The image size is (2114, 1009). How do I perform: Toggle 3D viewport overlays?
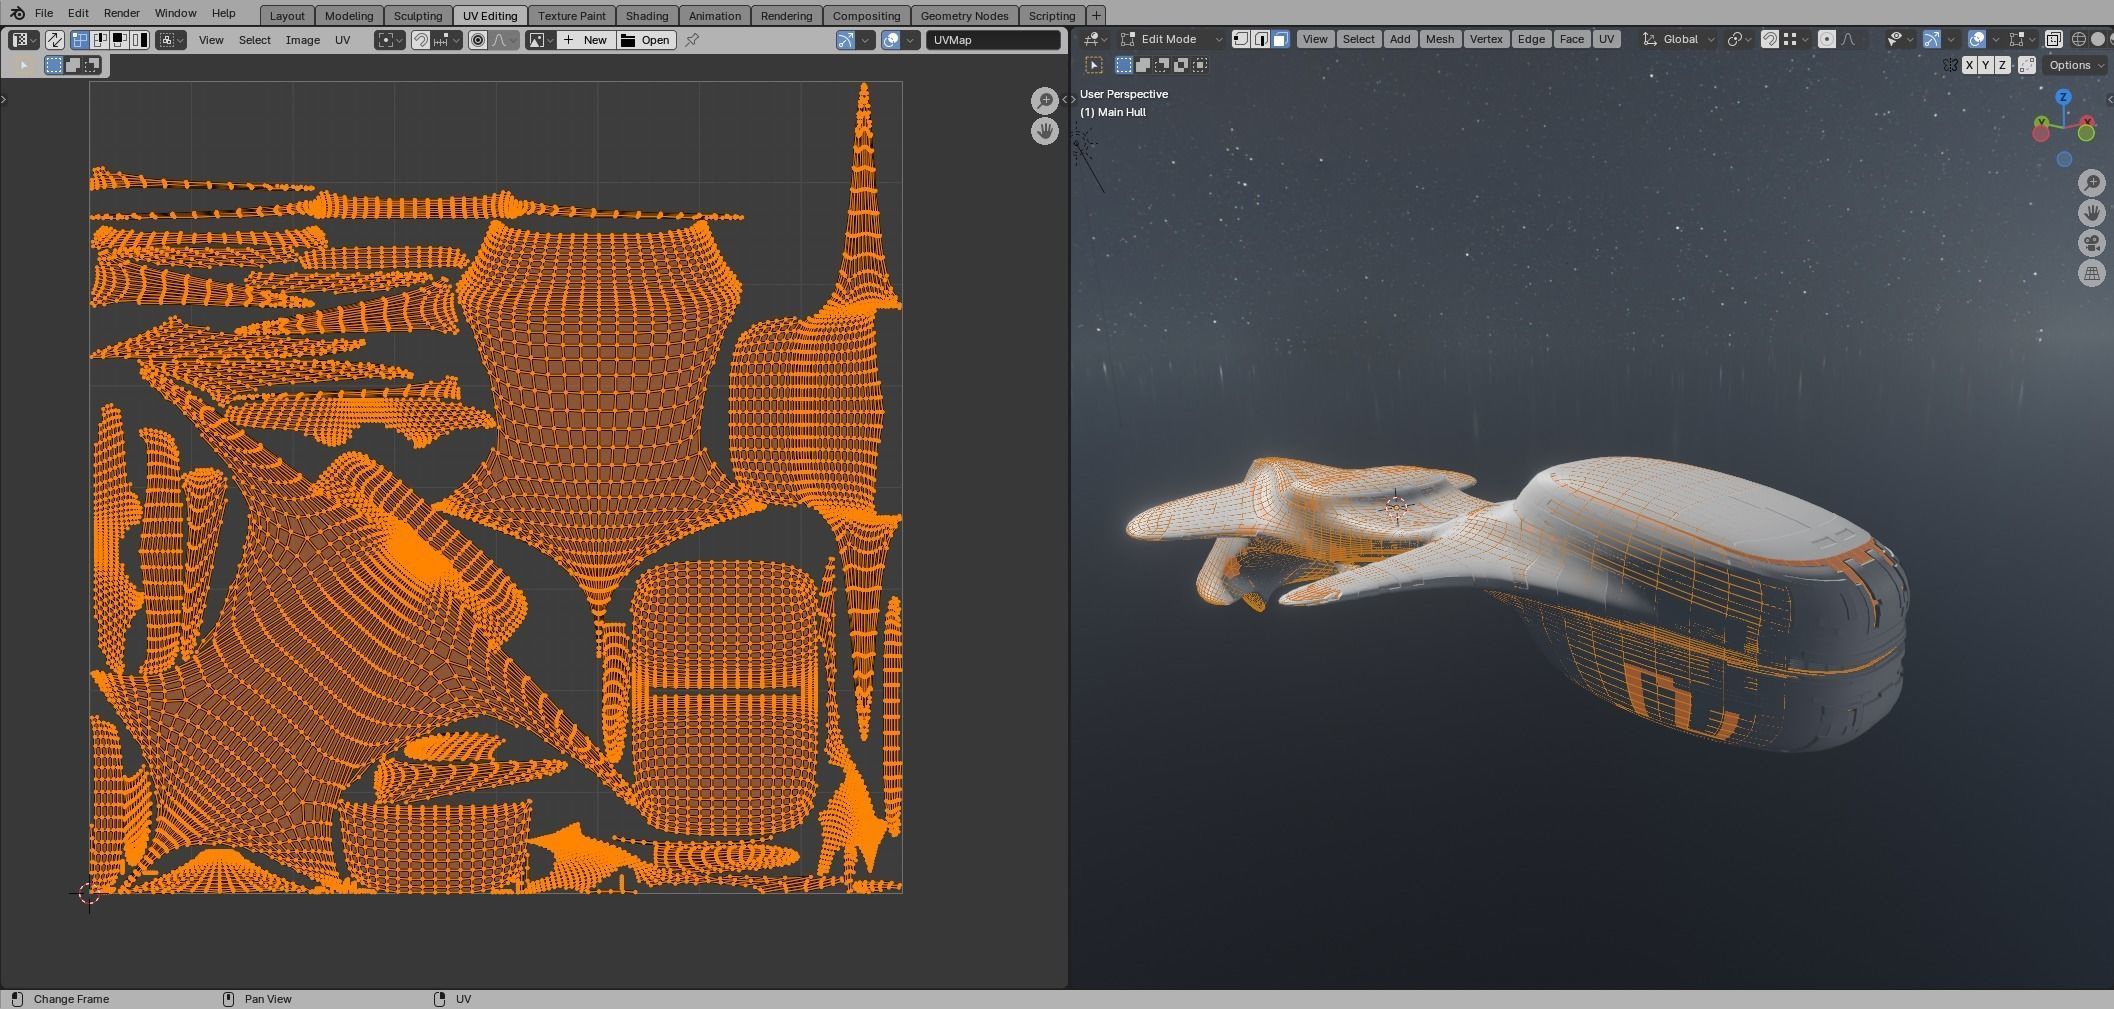(x=1976, y=39)
